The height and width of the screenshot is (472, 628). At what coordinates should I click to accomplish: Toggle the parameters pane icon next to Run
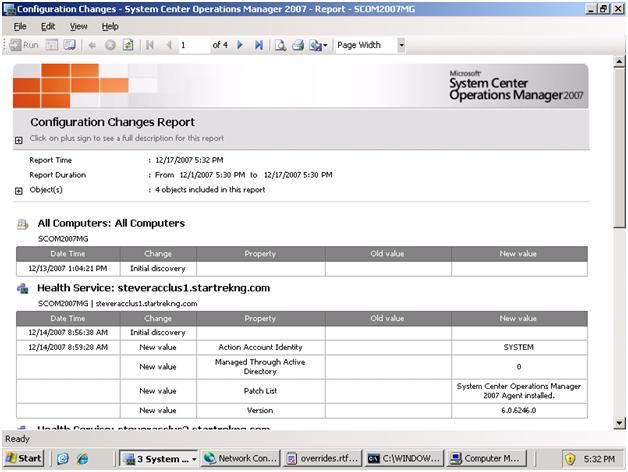[52, 45]
